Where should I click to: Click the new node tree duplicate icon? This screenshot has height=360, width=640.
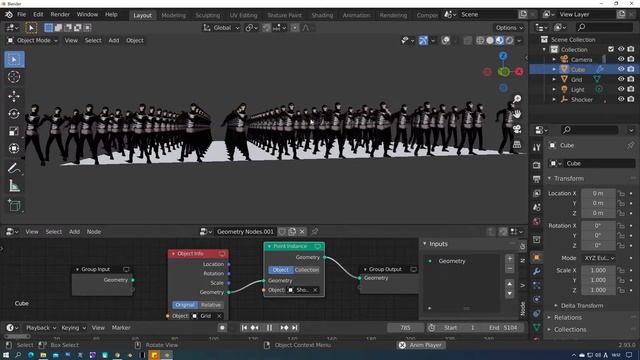tap(292, 232)
